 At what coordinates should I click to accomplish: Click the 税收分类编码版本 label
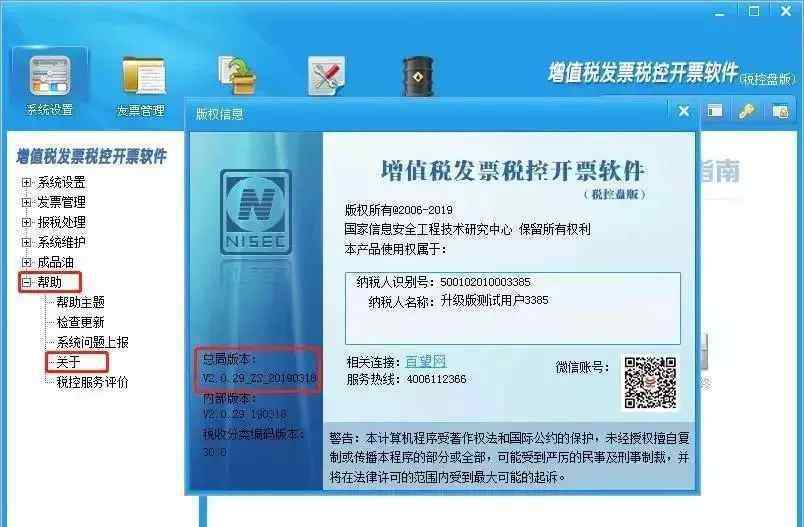(254, 434)
